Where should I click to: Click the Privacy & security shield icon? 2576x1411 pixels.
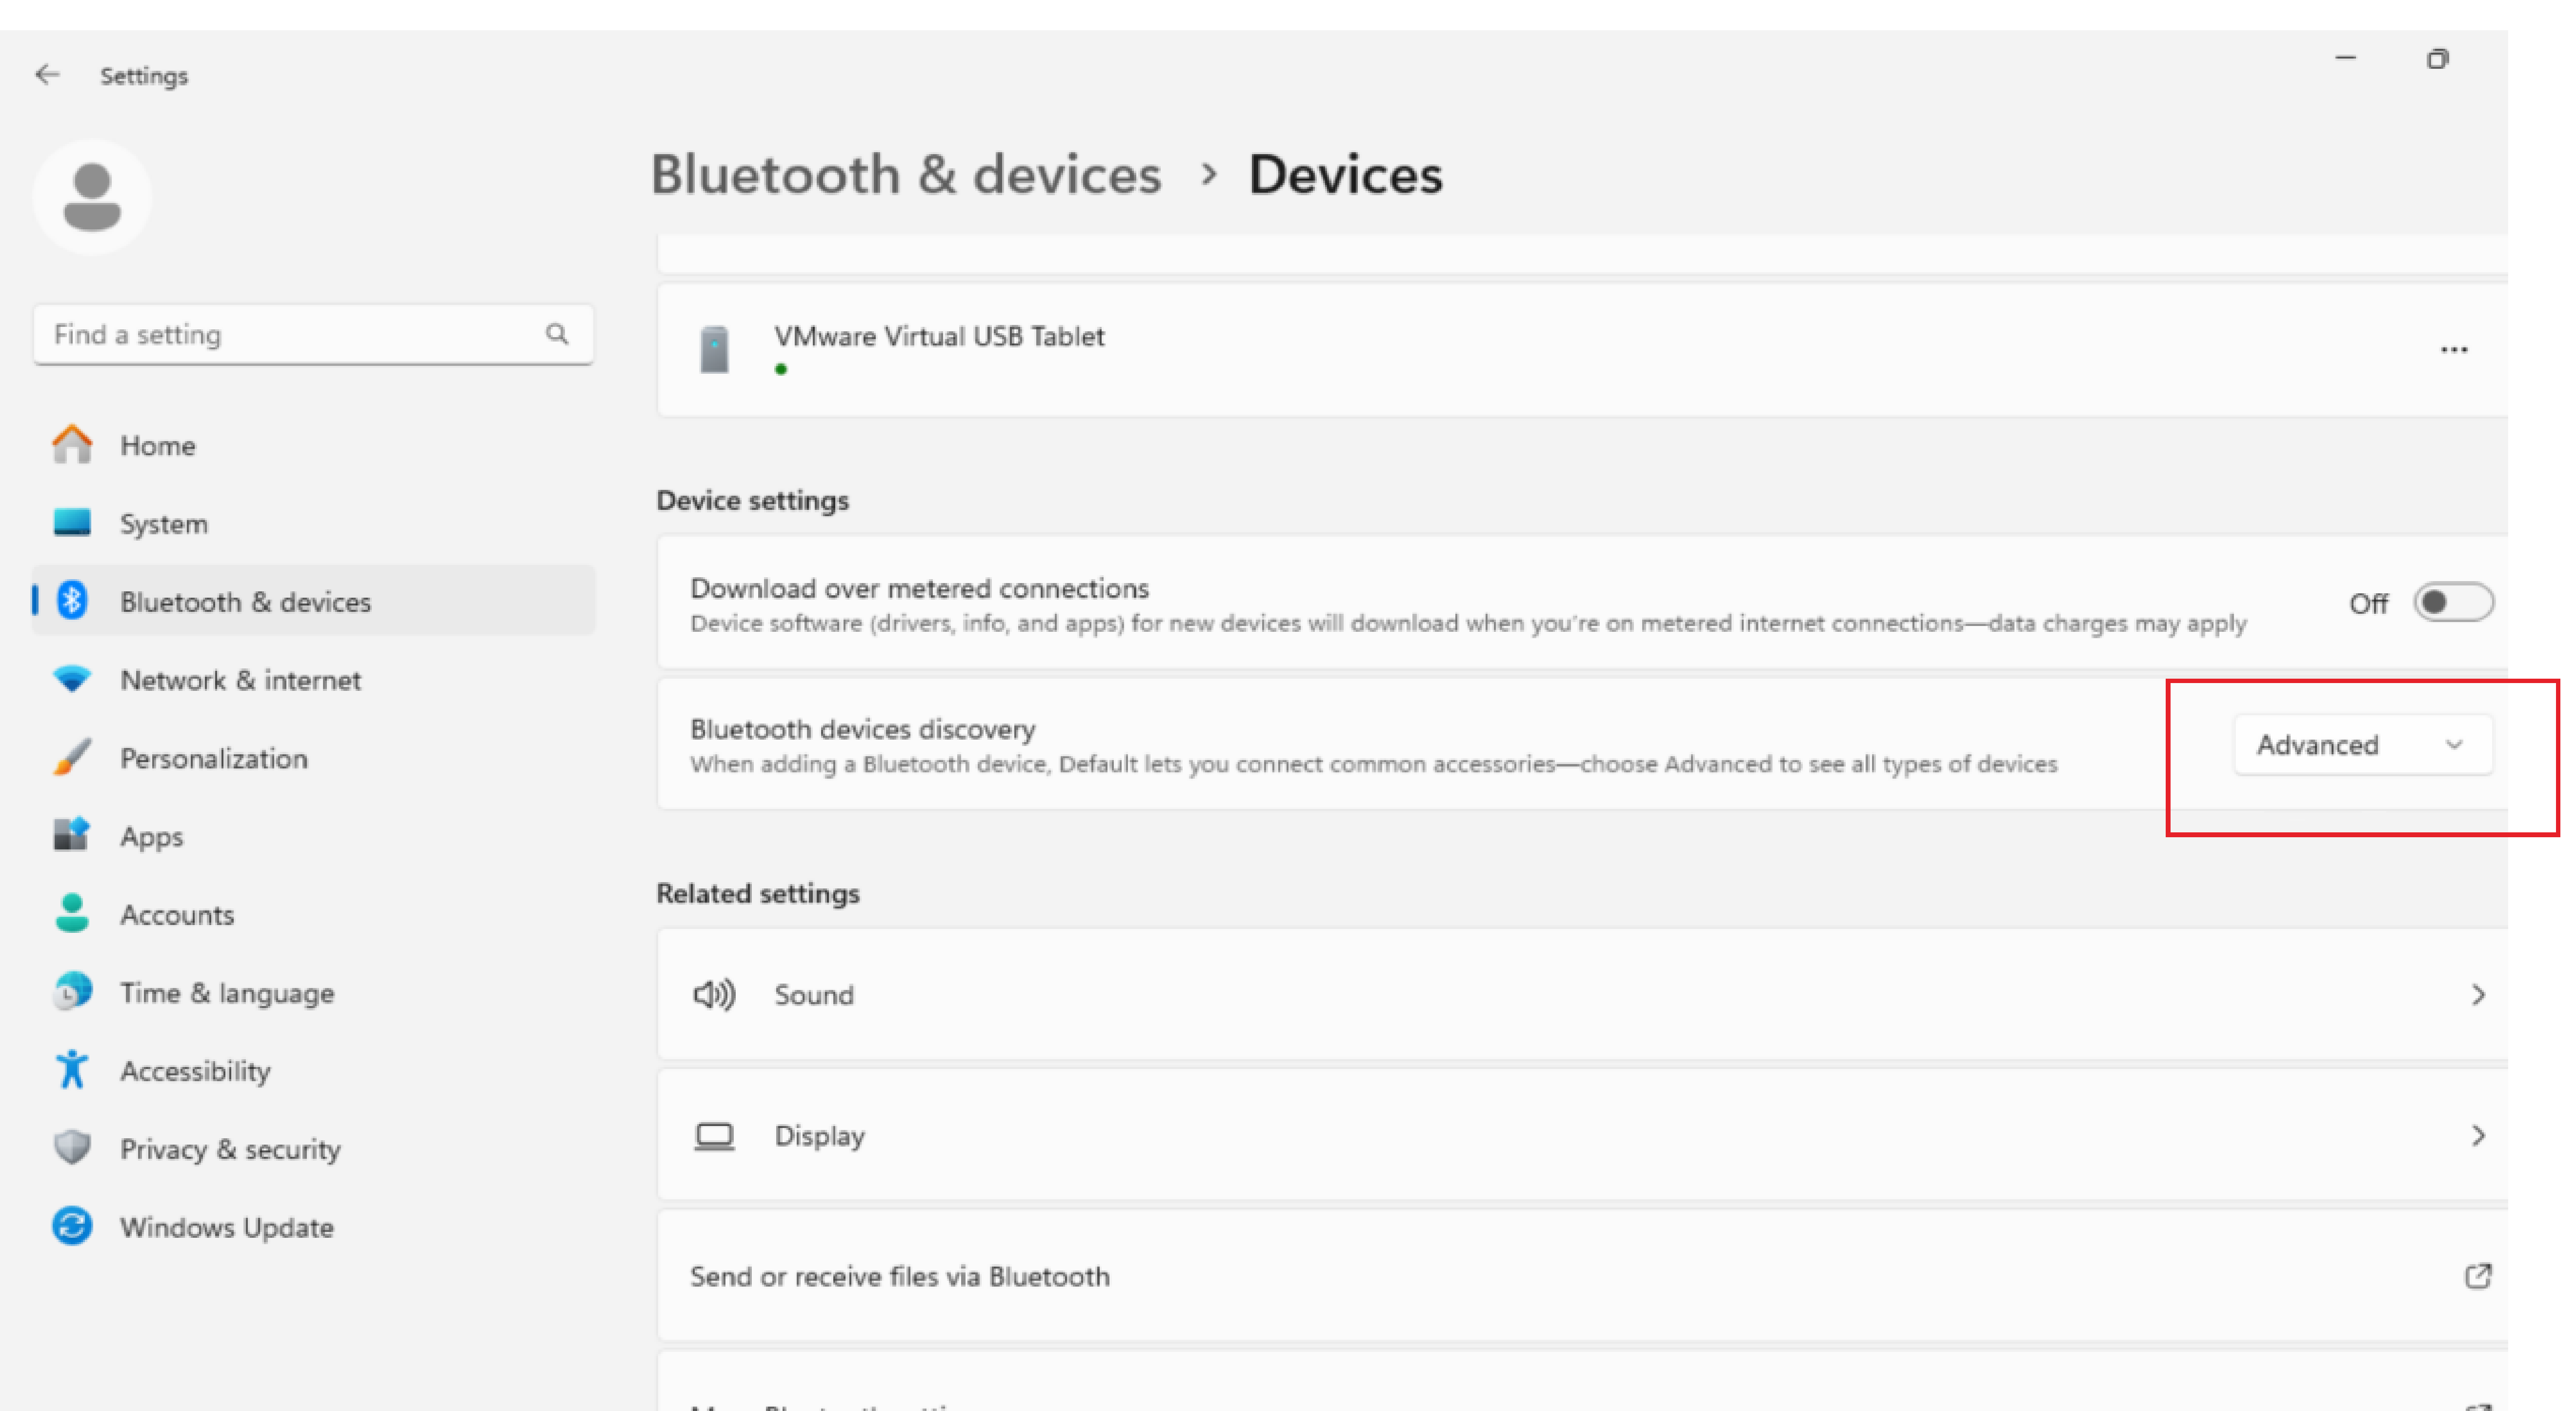(x=72, y=1148)
